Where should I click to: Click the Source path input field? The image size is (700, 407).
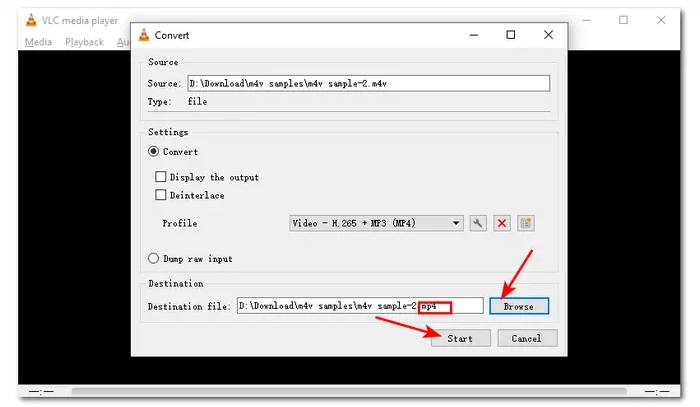pyautogui.click(x=368, y=83)
